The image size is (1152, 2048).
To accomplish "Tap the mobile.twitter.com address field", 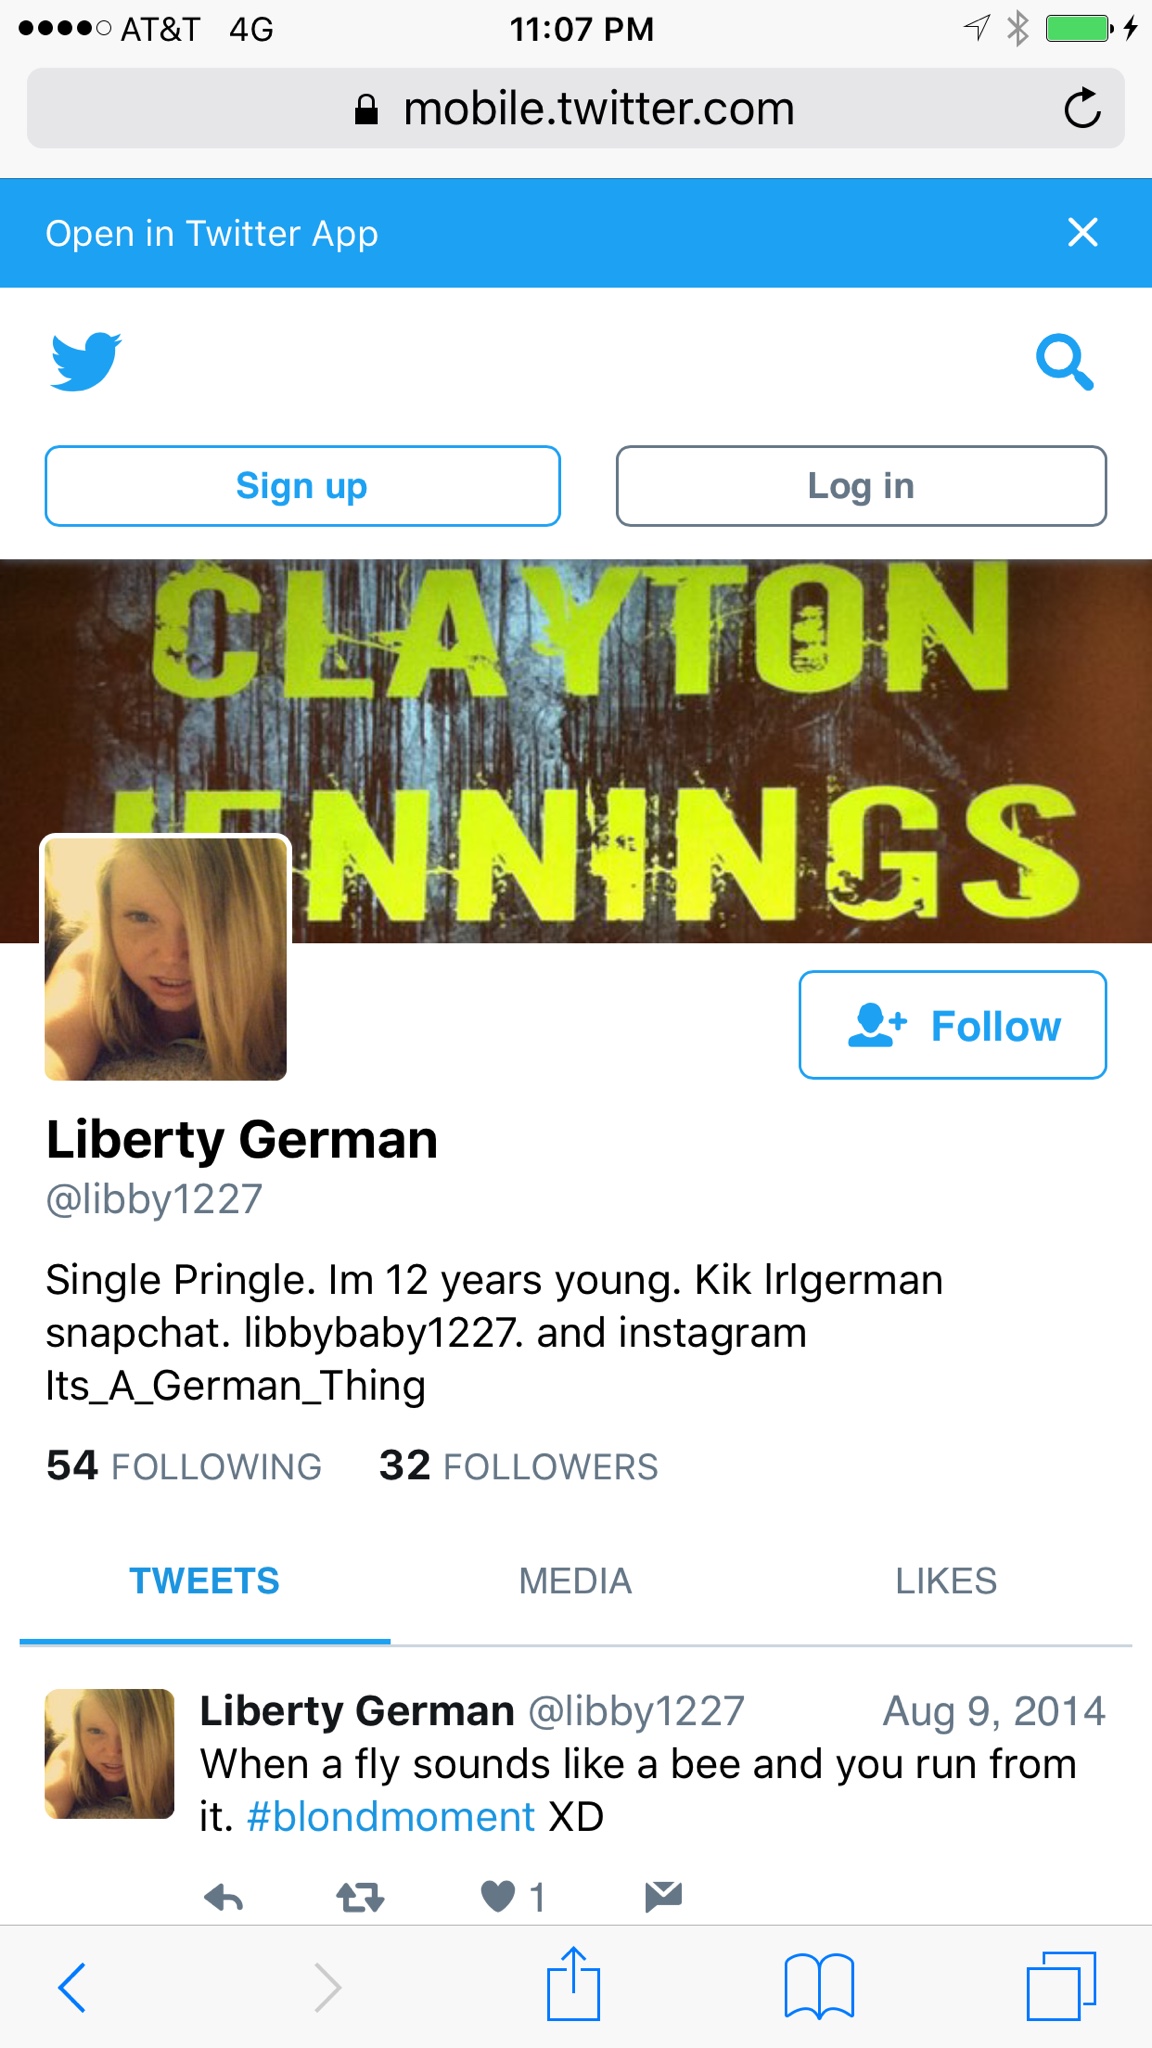I will tap(576, 108).
